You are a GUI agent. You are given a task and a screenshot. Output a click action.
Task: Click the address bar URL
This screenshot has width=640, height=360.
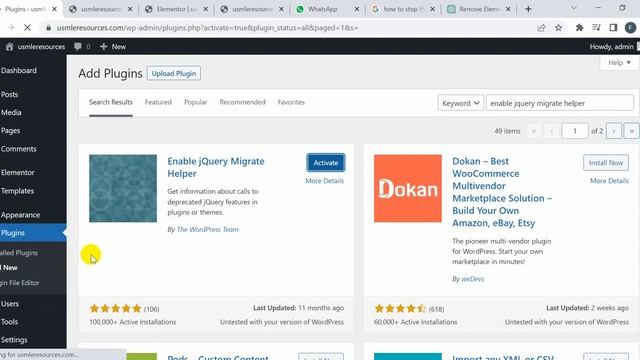pos(207,28)
